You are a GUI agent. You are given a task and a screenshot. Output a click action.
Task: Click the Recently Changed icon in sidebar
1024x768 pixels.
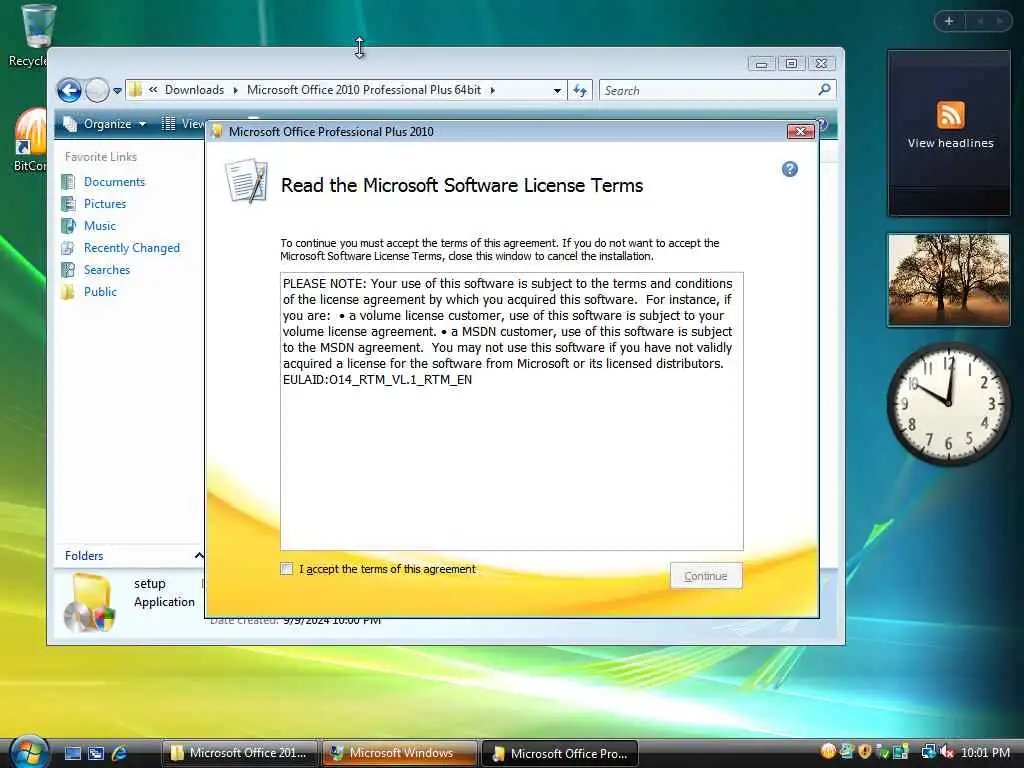point(68,248)
